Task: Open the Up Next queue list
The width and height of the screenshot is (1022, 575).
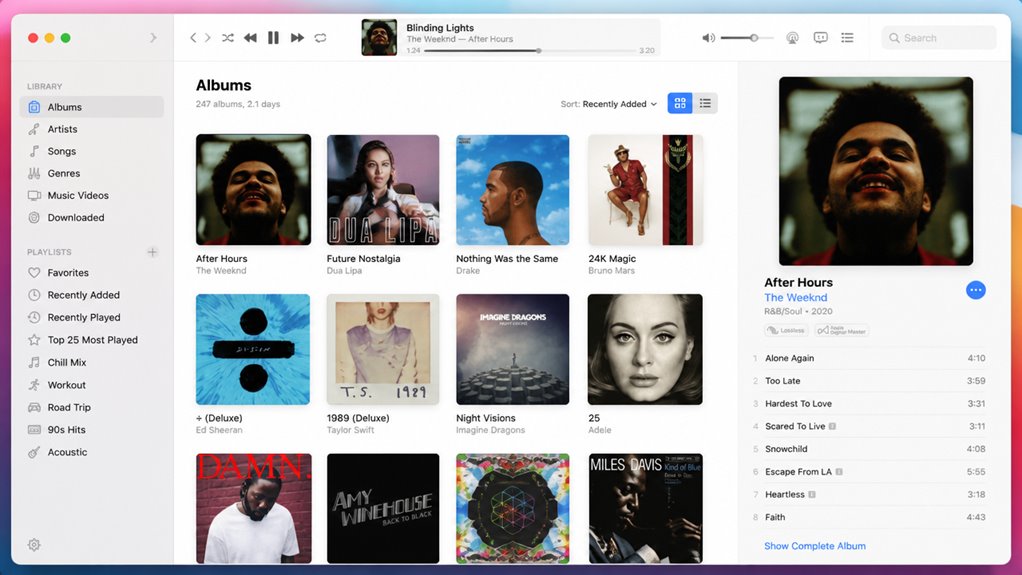Action: point(847,38)
